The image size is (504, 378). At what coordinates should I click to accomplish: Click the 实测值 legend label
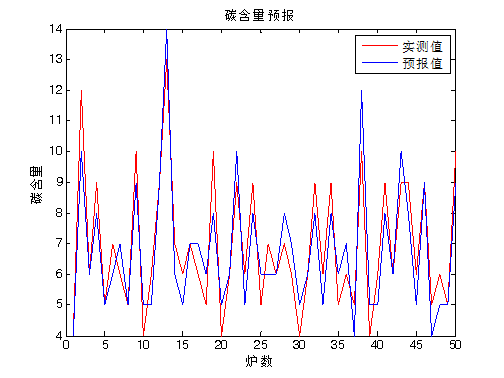[422, 46]
